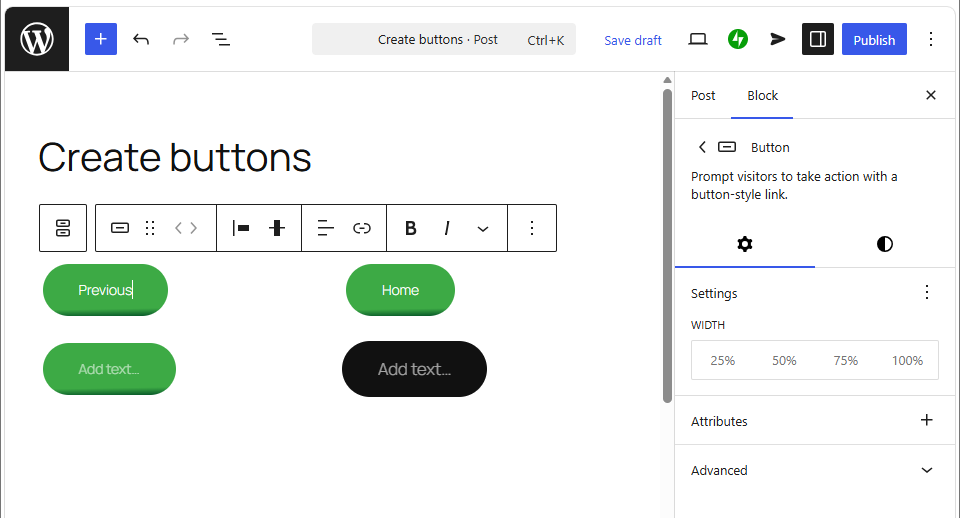Open the vertical alignment option
960x518 pixels.
click(277, 228)
